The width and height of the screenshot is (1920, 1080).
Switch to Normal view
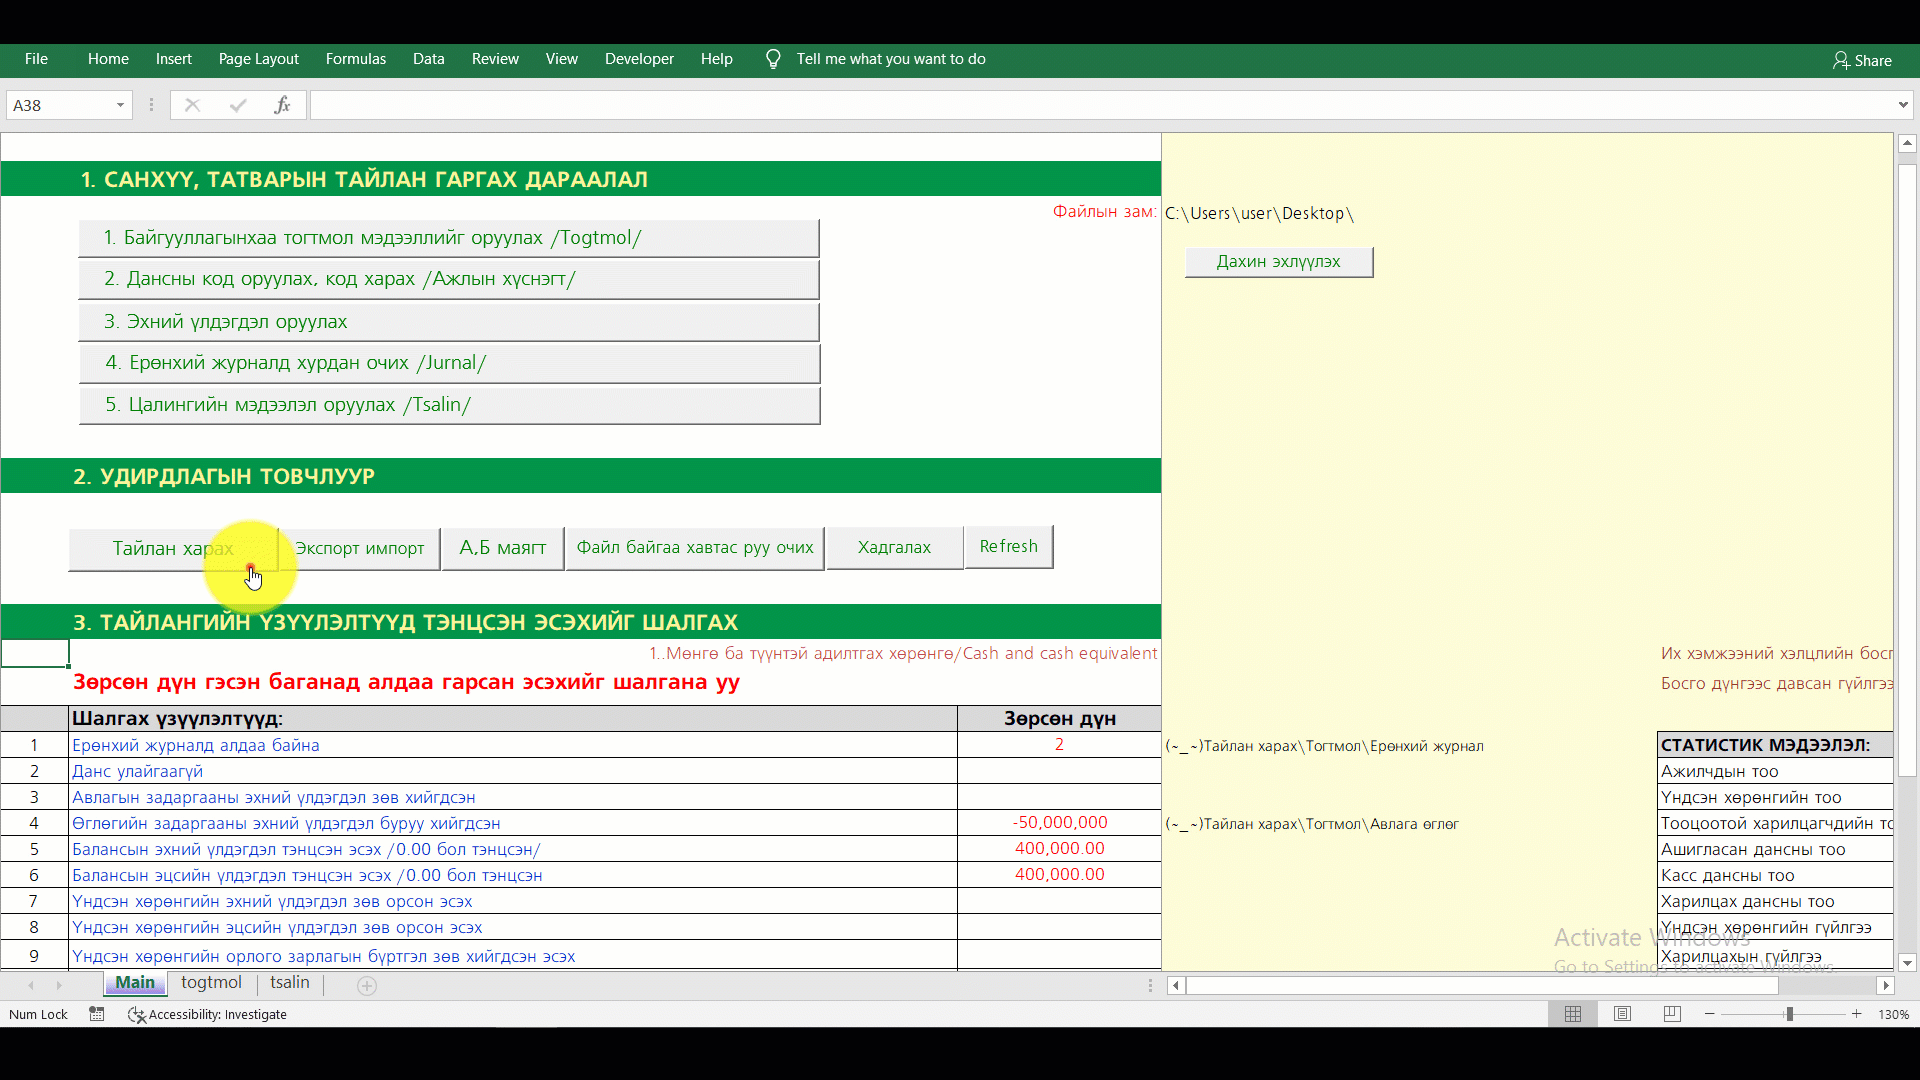[1573, 1014]
